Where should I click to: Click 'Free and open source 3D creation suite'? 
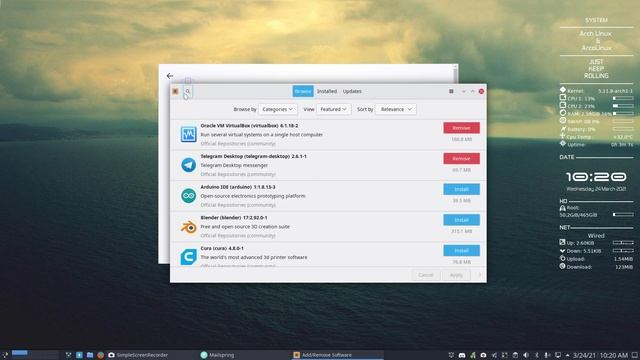245,227
